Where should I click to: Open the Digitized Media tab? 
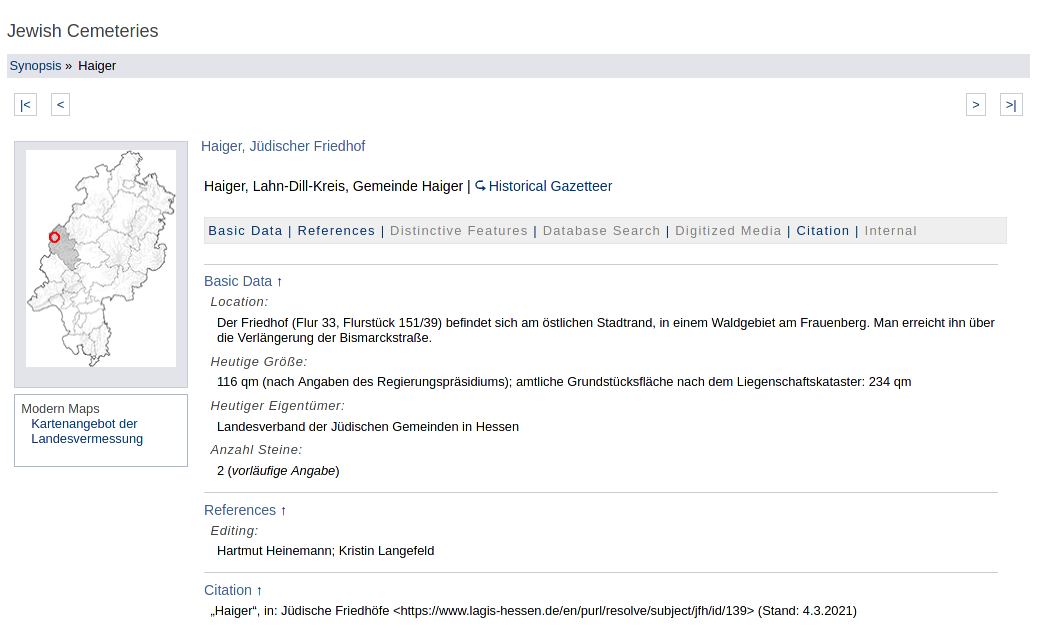728,231
